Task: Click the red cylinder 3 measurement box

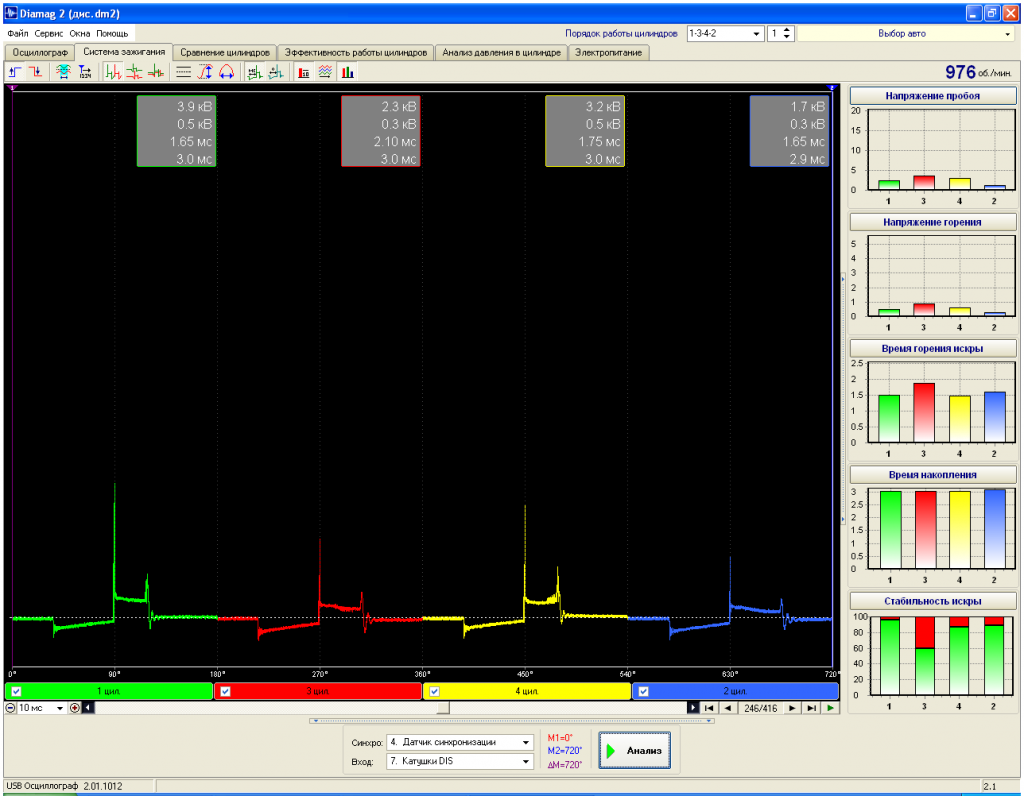Action: point(381,131)
